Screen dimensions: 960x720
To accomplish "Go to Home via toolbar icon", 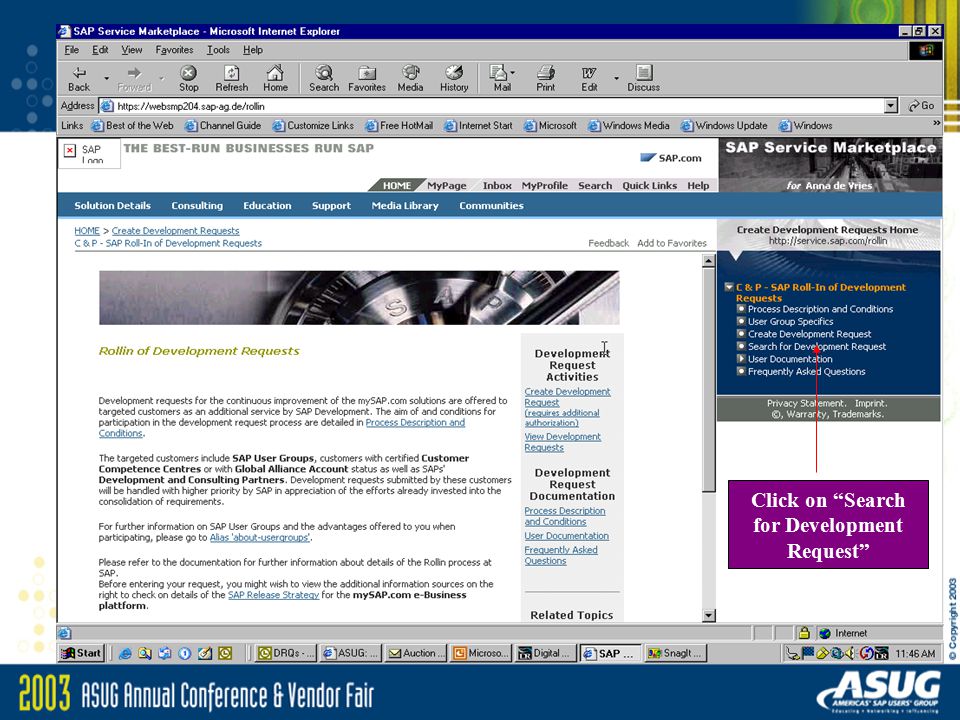I will (x=275, y=79).
